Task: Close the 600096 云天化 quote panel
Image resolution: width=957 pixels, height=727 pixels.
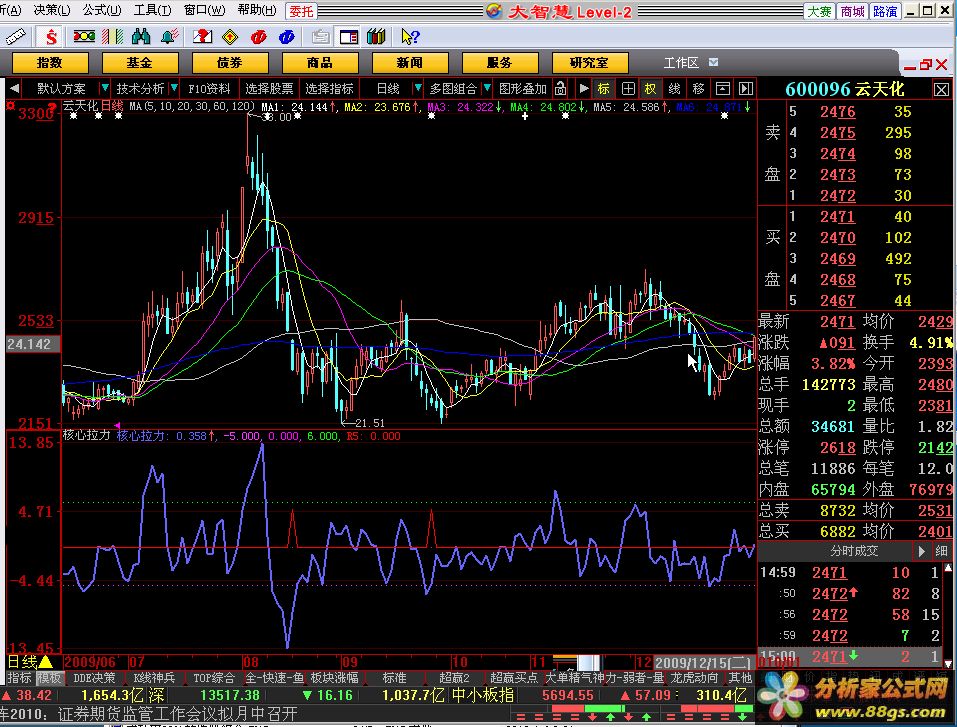Action: (x=941, y=90)
